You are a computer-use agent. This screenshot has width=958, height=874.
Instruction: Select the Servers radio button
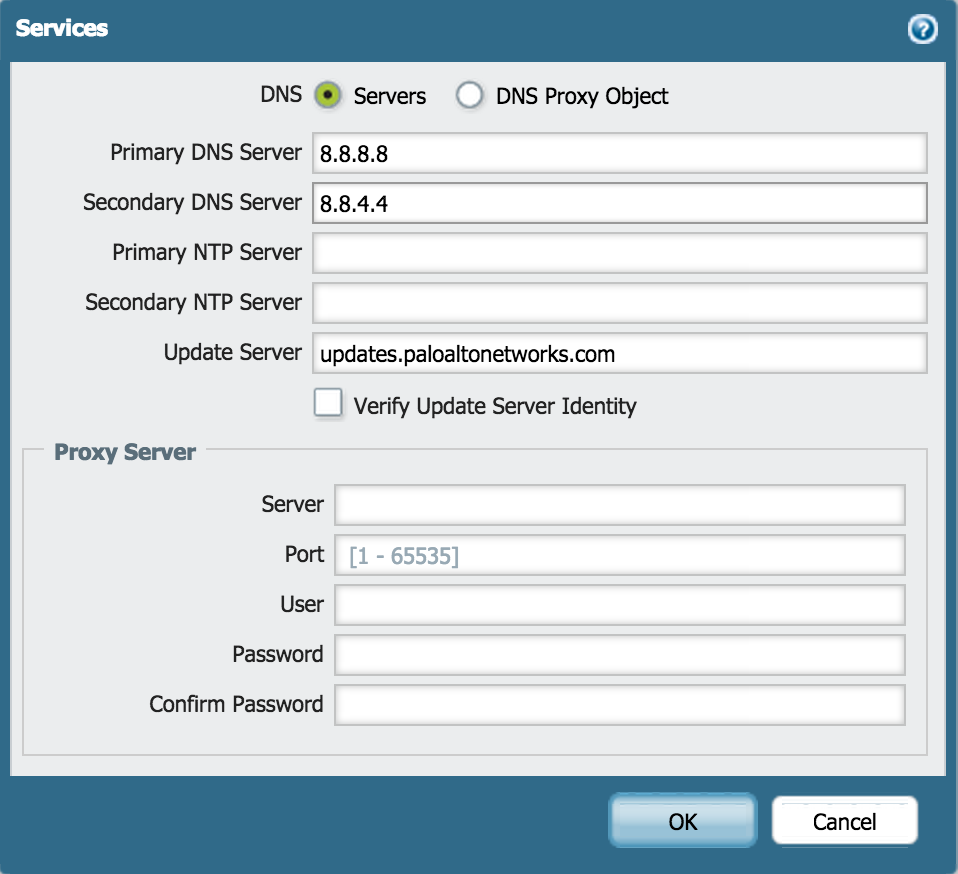(x=329, y=95)
